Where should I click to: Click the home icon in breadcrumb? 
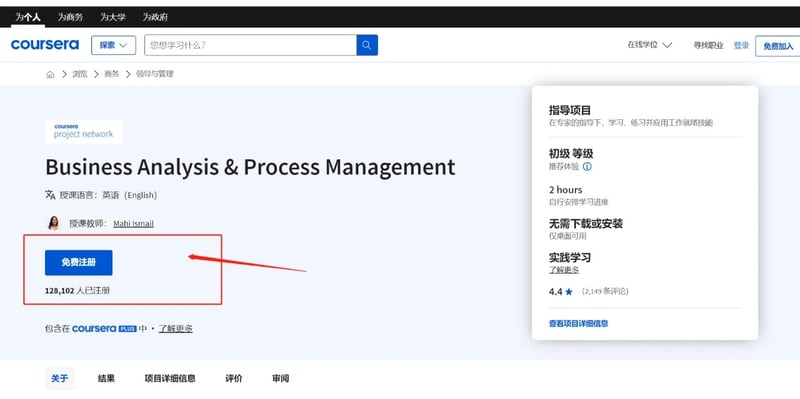pyautogui.click(x=50, y=74)
